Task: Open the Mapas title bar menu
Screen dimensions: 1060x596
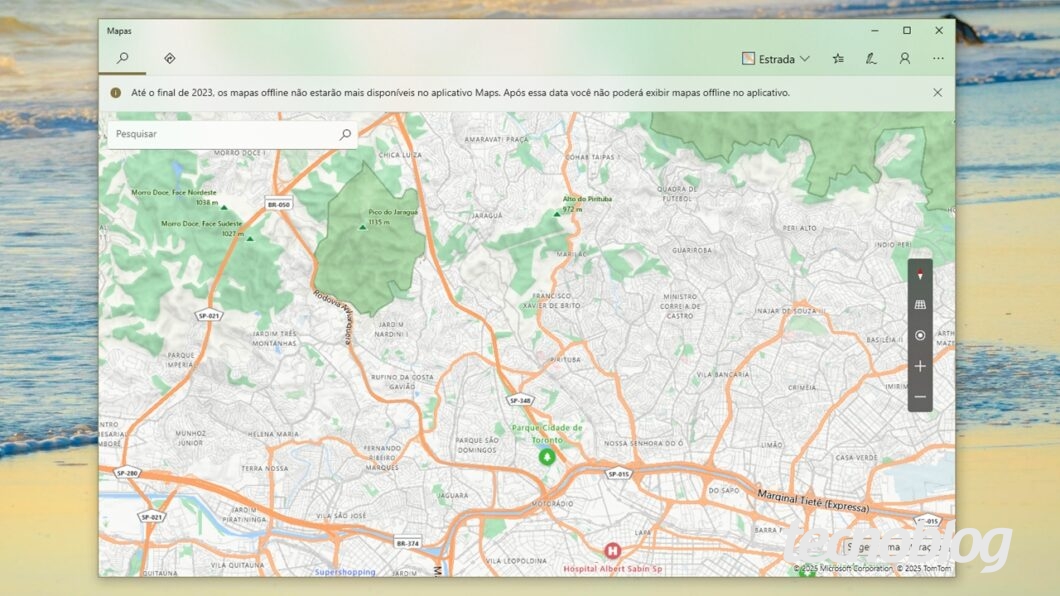Action: point(119,30)
